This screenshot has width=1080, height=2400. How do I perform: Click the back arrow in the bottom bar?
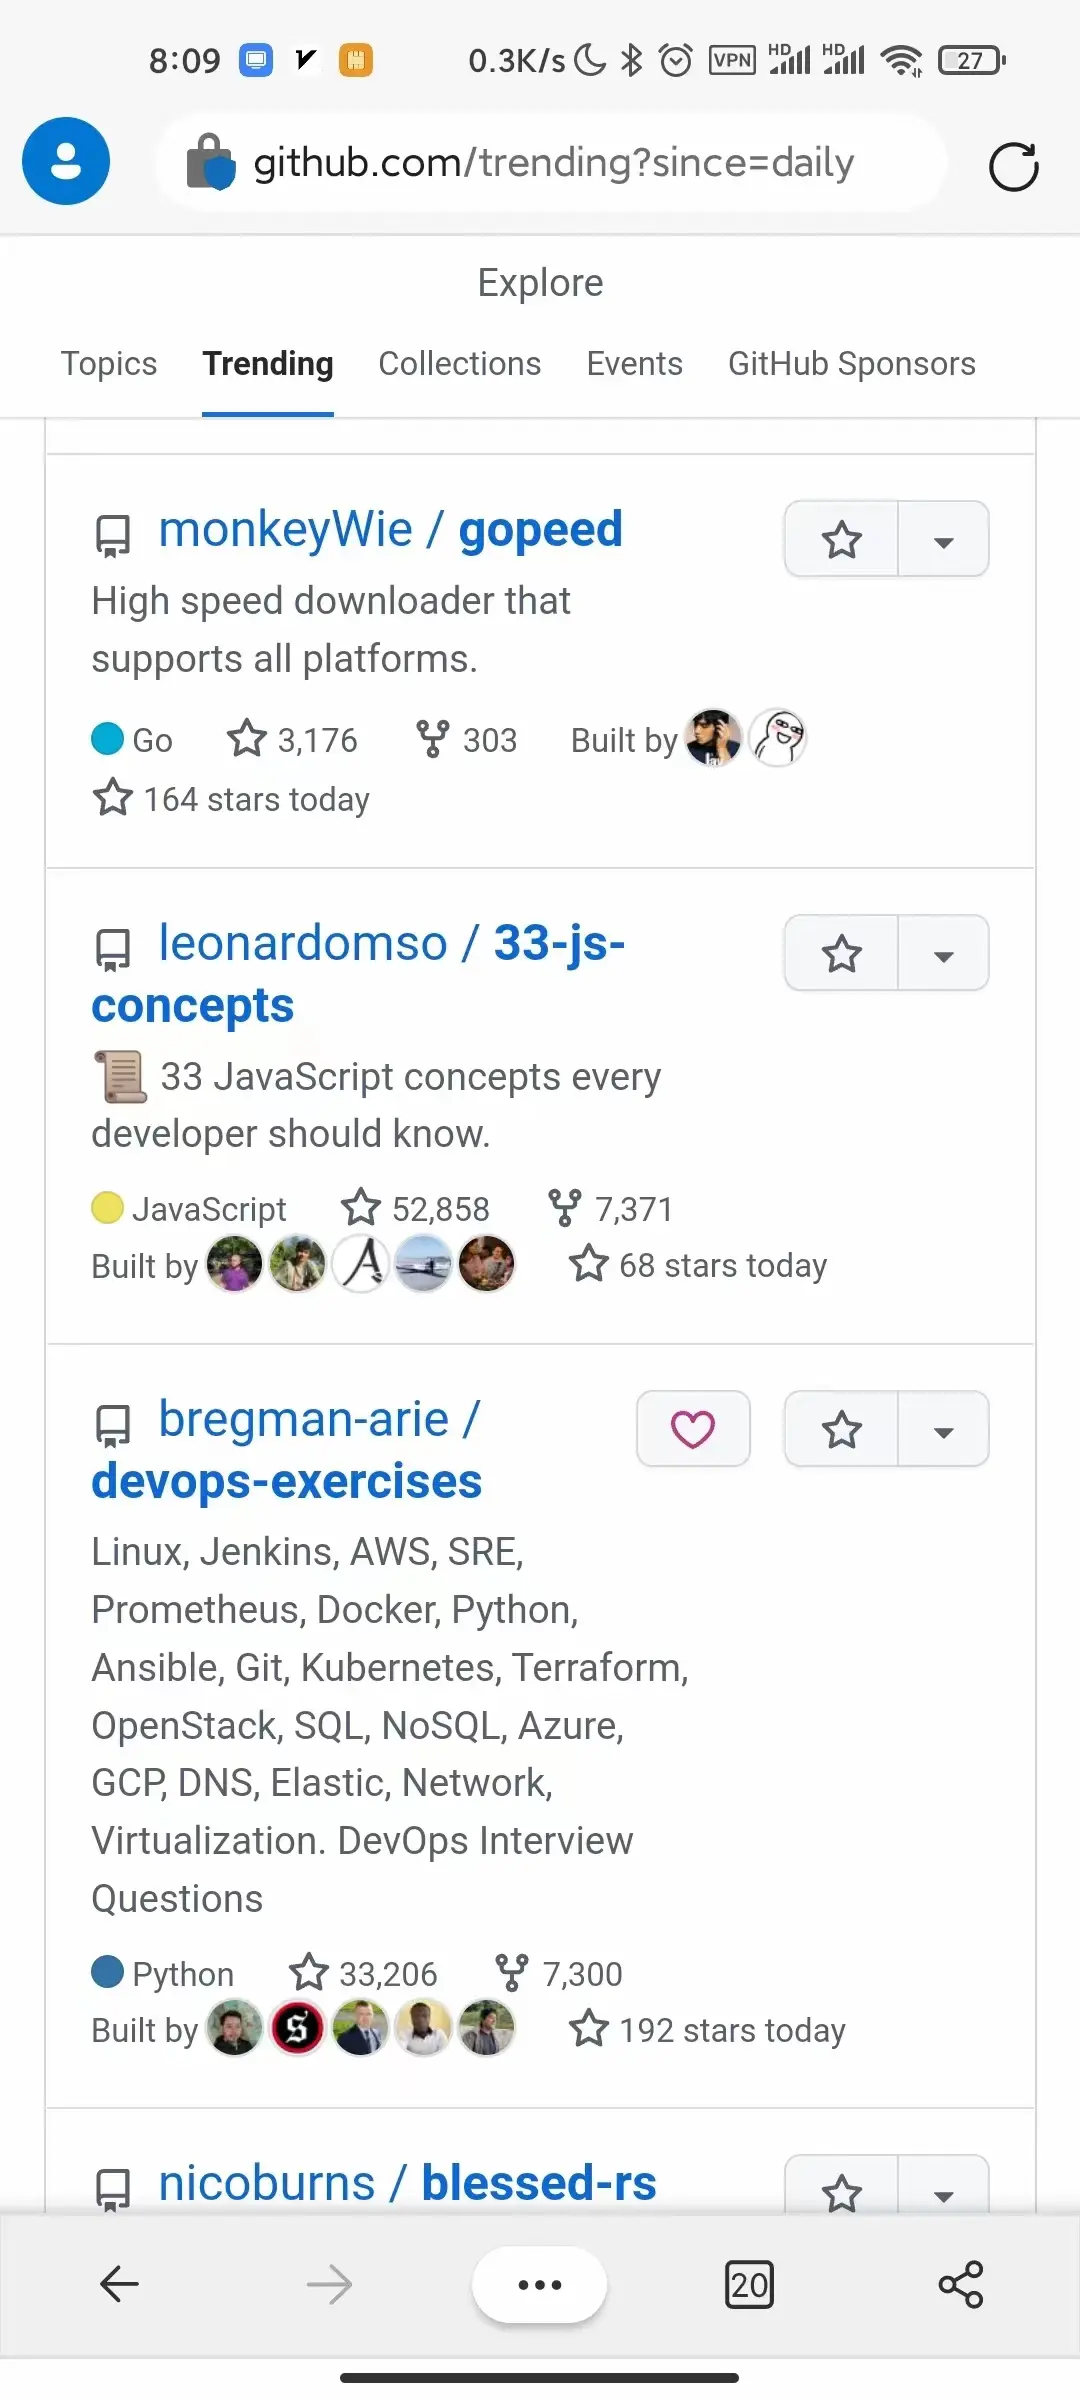119,2284
